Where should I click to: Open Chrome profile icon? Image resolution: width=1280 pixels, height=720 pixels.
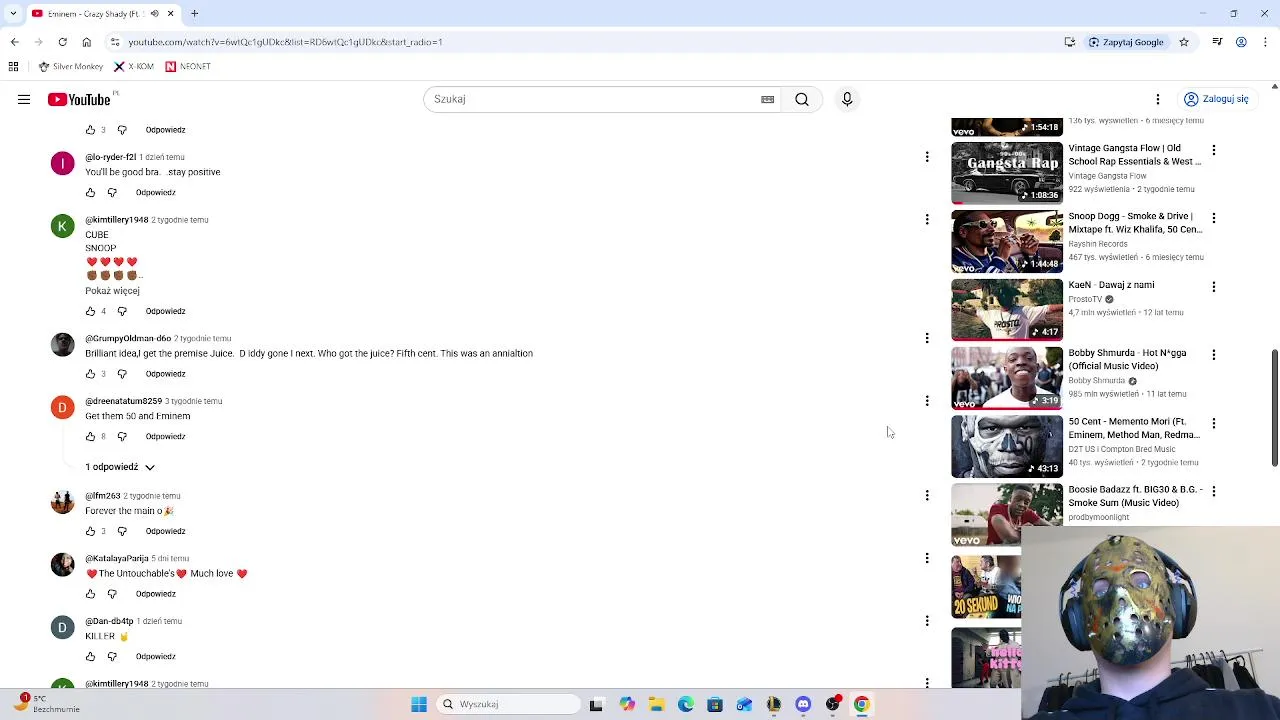1241,42
